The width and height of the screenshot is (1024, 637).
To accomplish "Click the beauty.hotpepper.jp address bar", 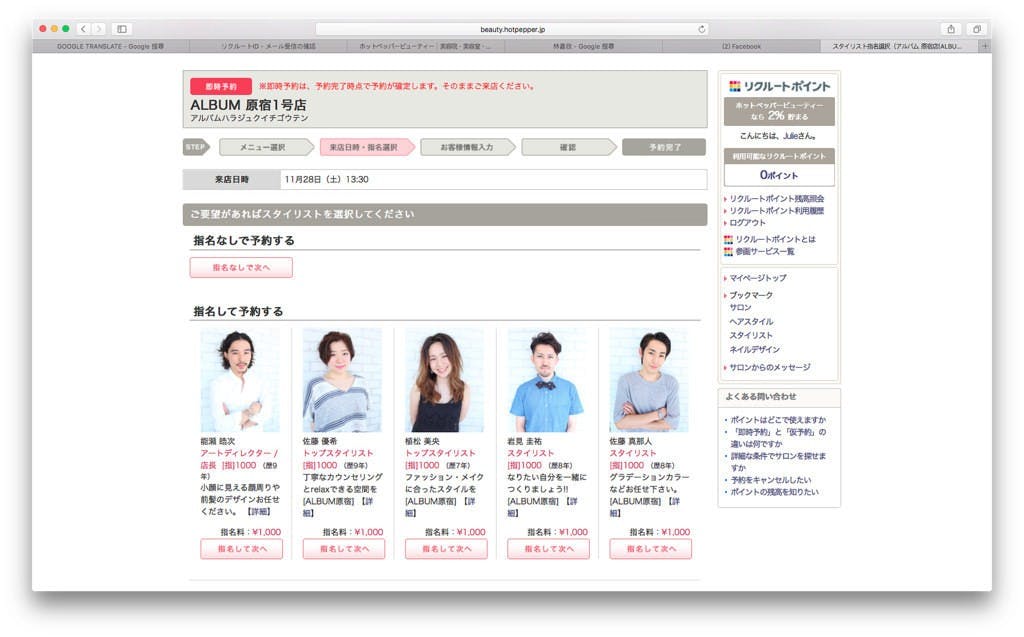I will tap(512, 29).
